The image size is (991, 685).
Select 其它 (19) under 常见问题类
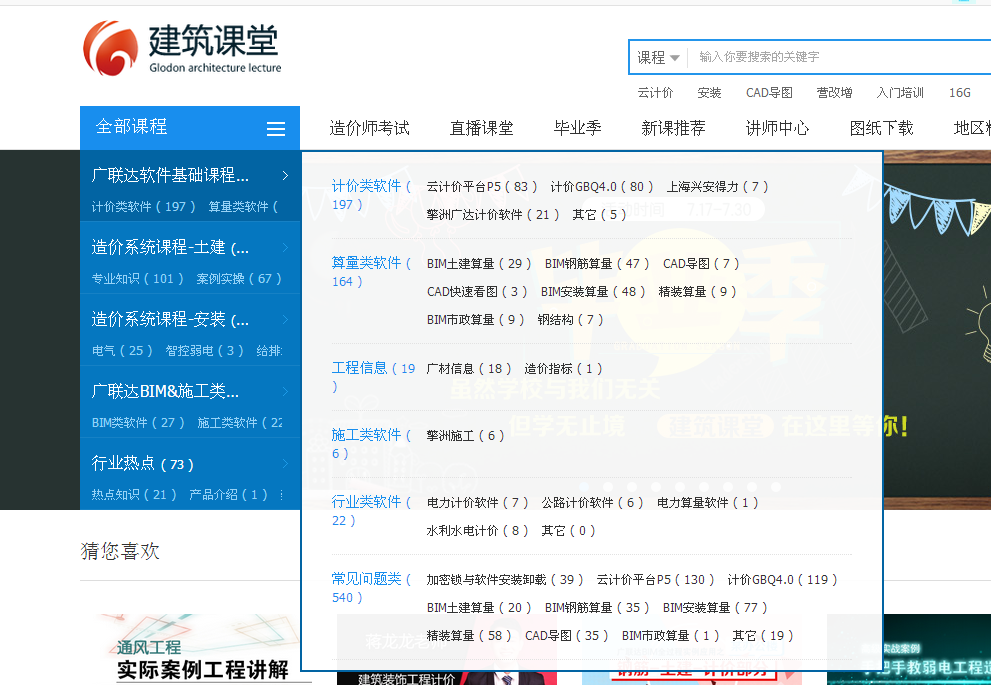click(x=763, y=636)
